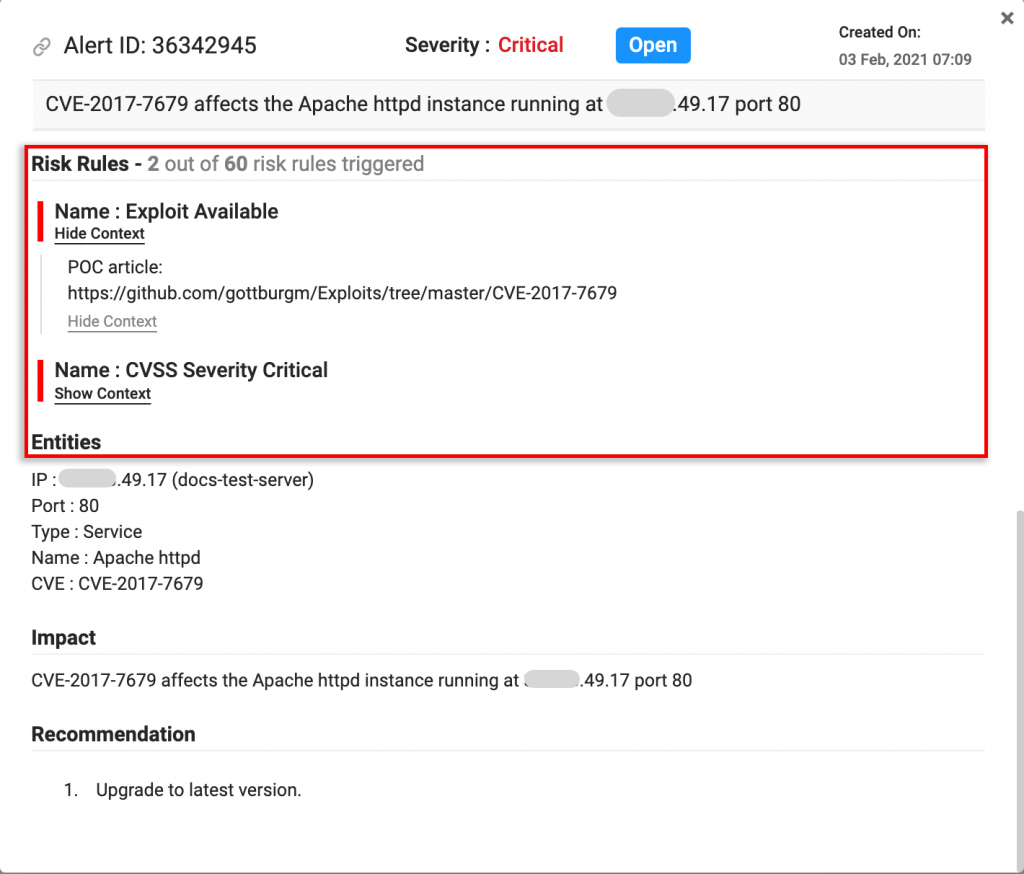Click the Type : Service entity line
This screenshot has height=874, width=1024.
[x=87, y=532]
